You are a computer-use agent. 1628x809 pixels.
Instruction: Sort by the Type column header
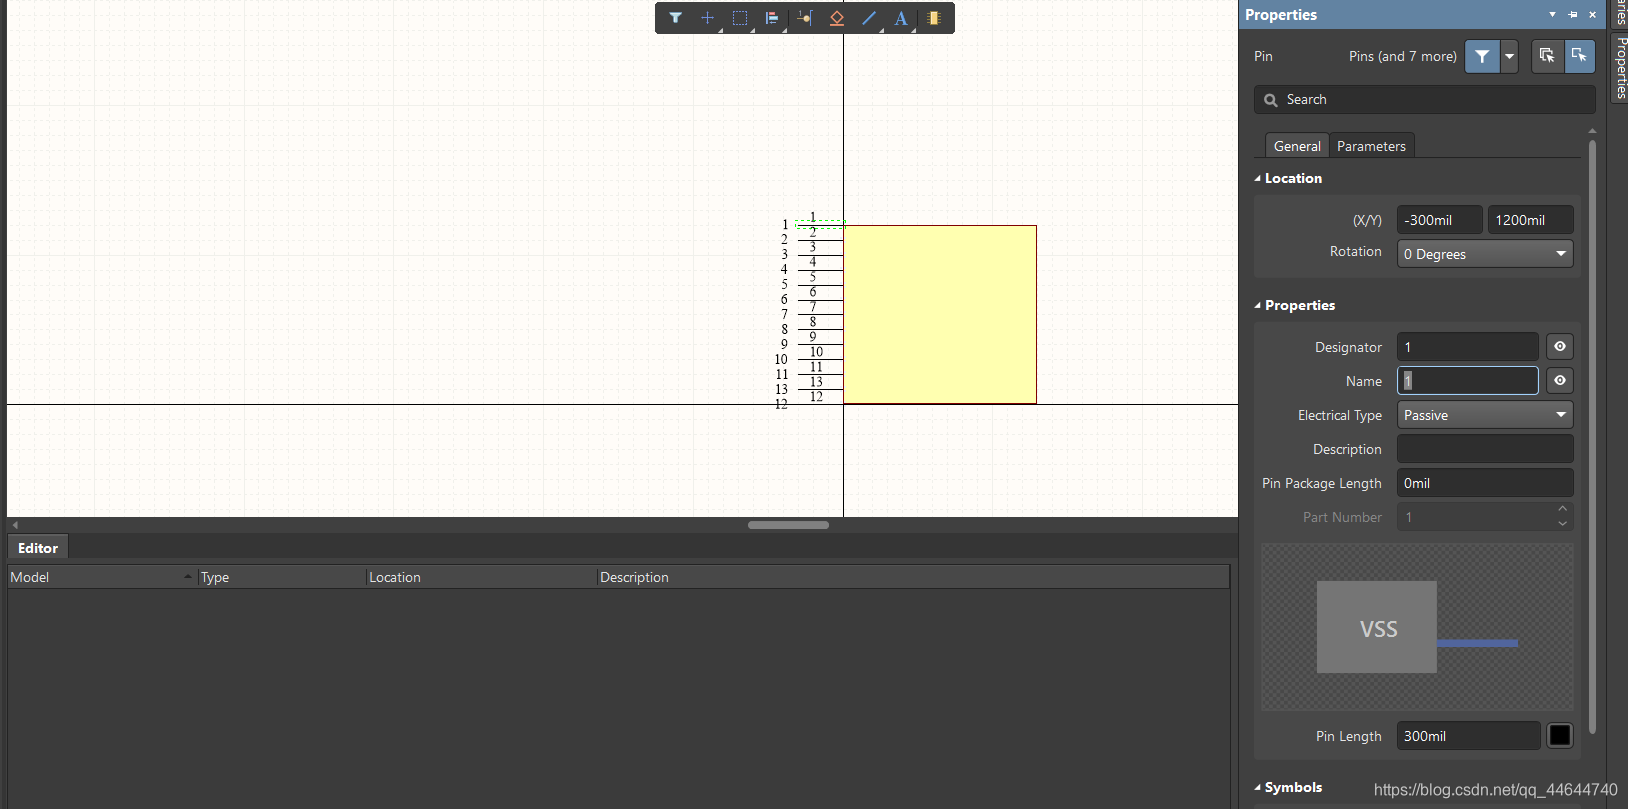pos(281,577)
